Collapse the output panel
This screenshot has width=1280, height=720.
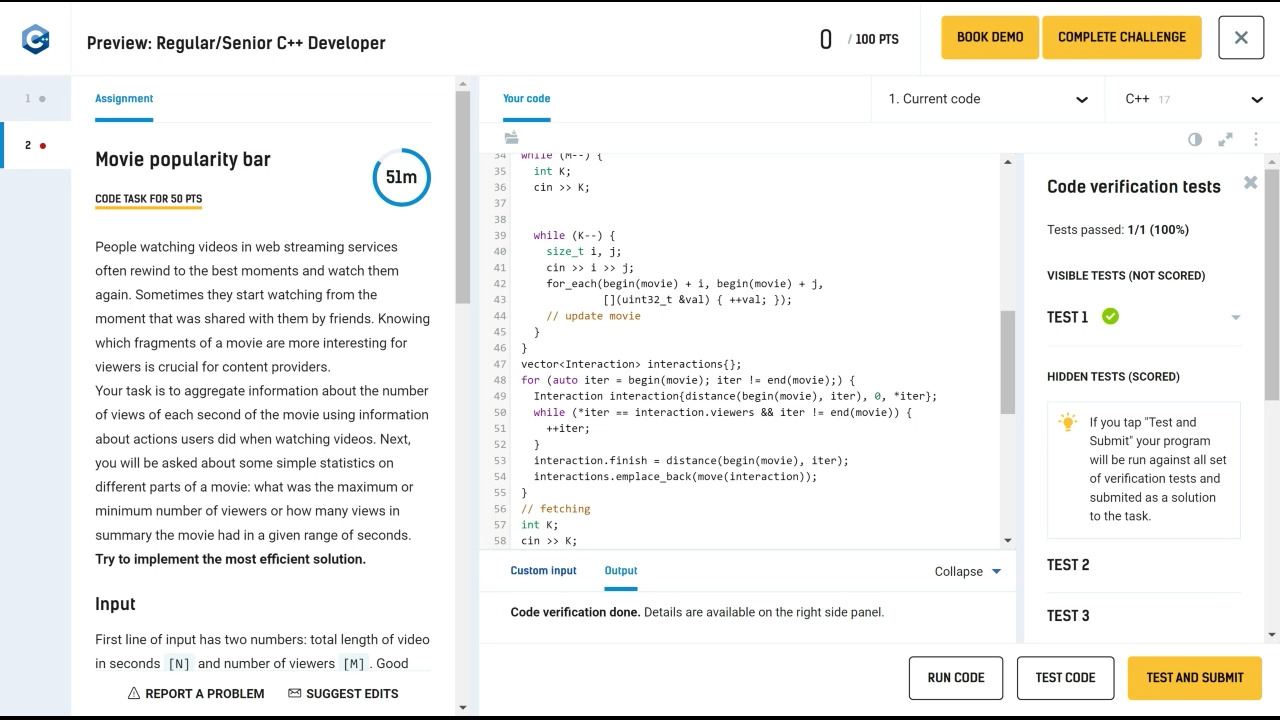coord(967,572)
